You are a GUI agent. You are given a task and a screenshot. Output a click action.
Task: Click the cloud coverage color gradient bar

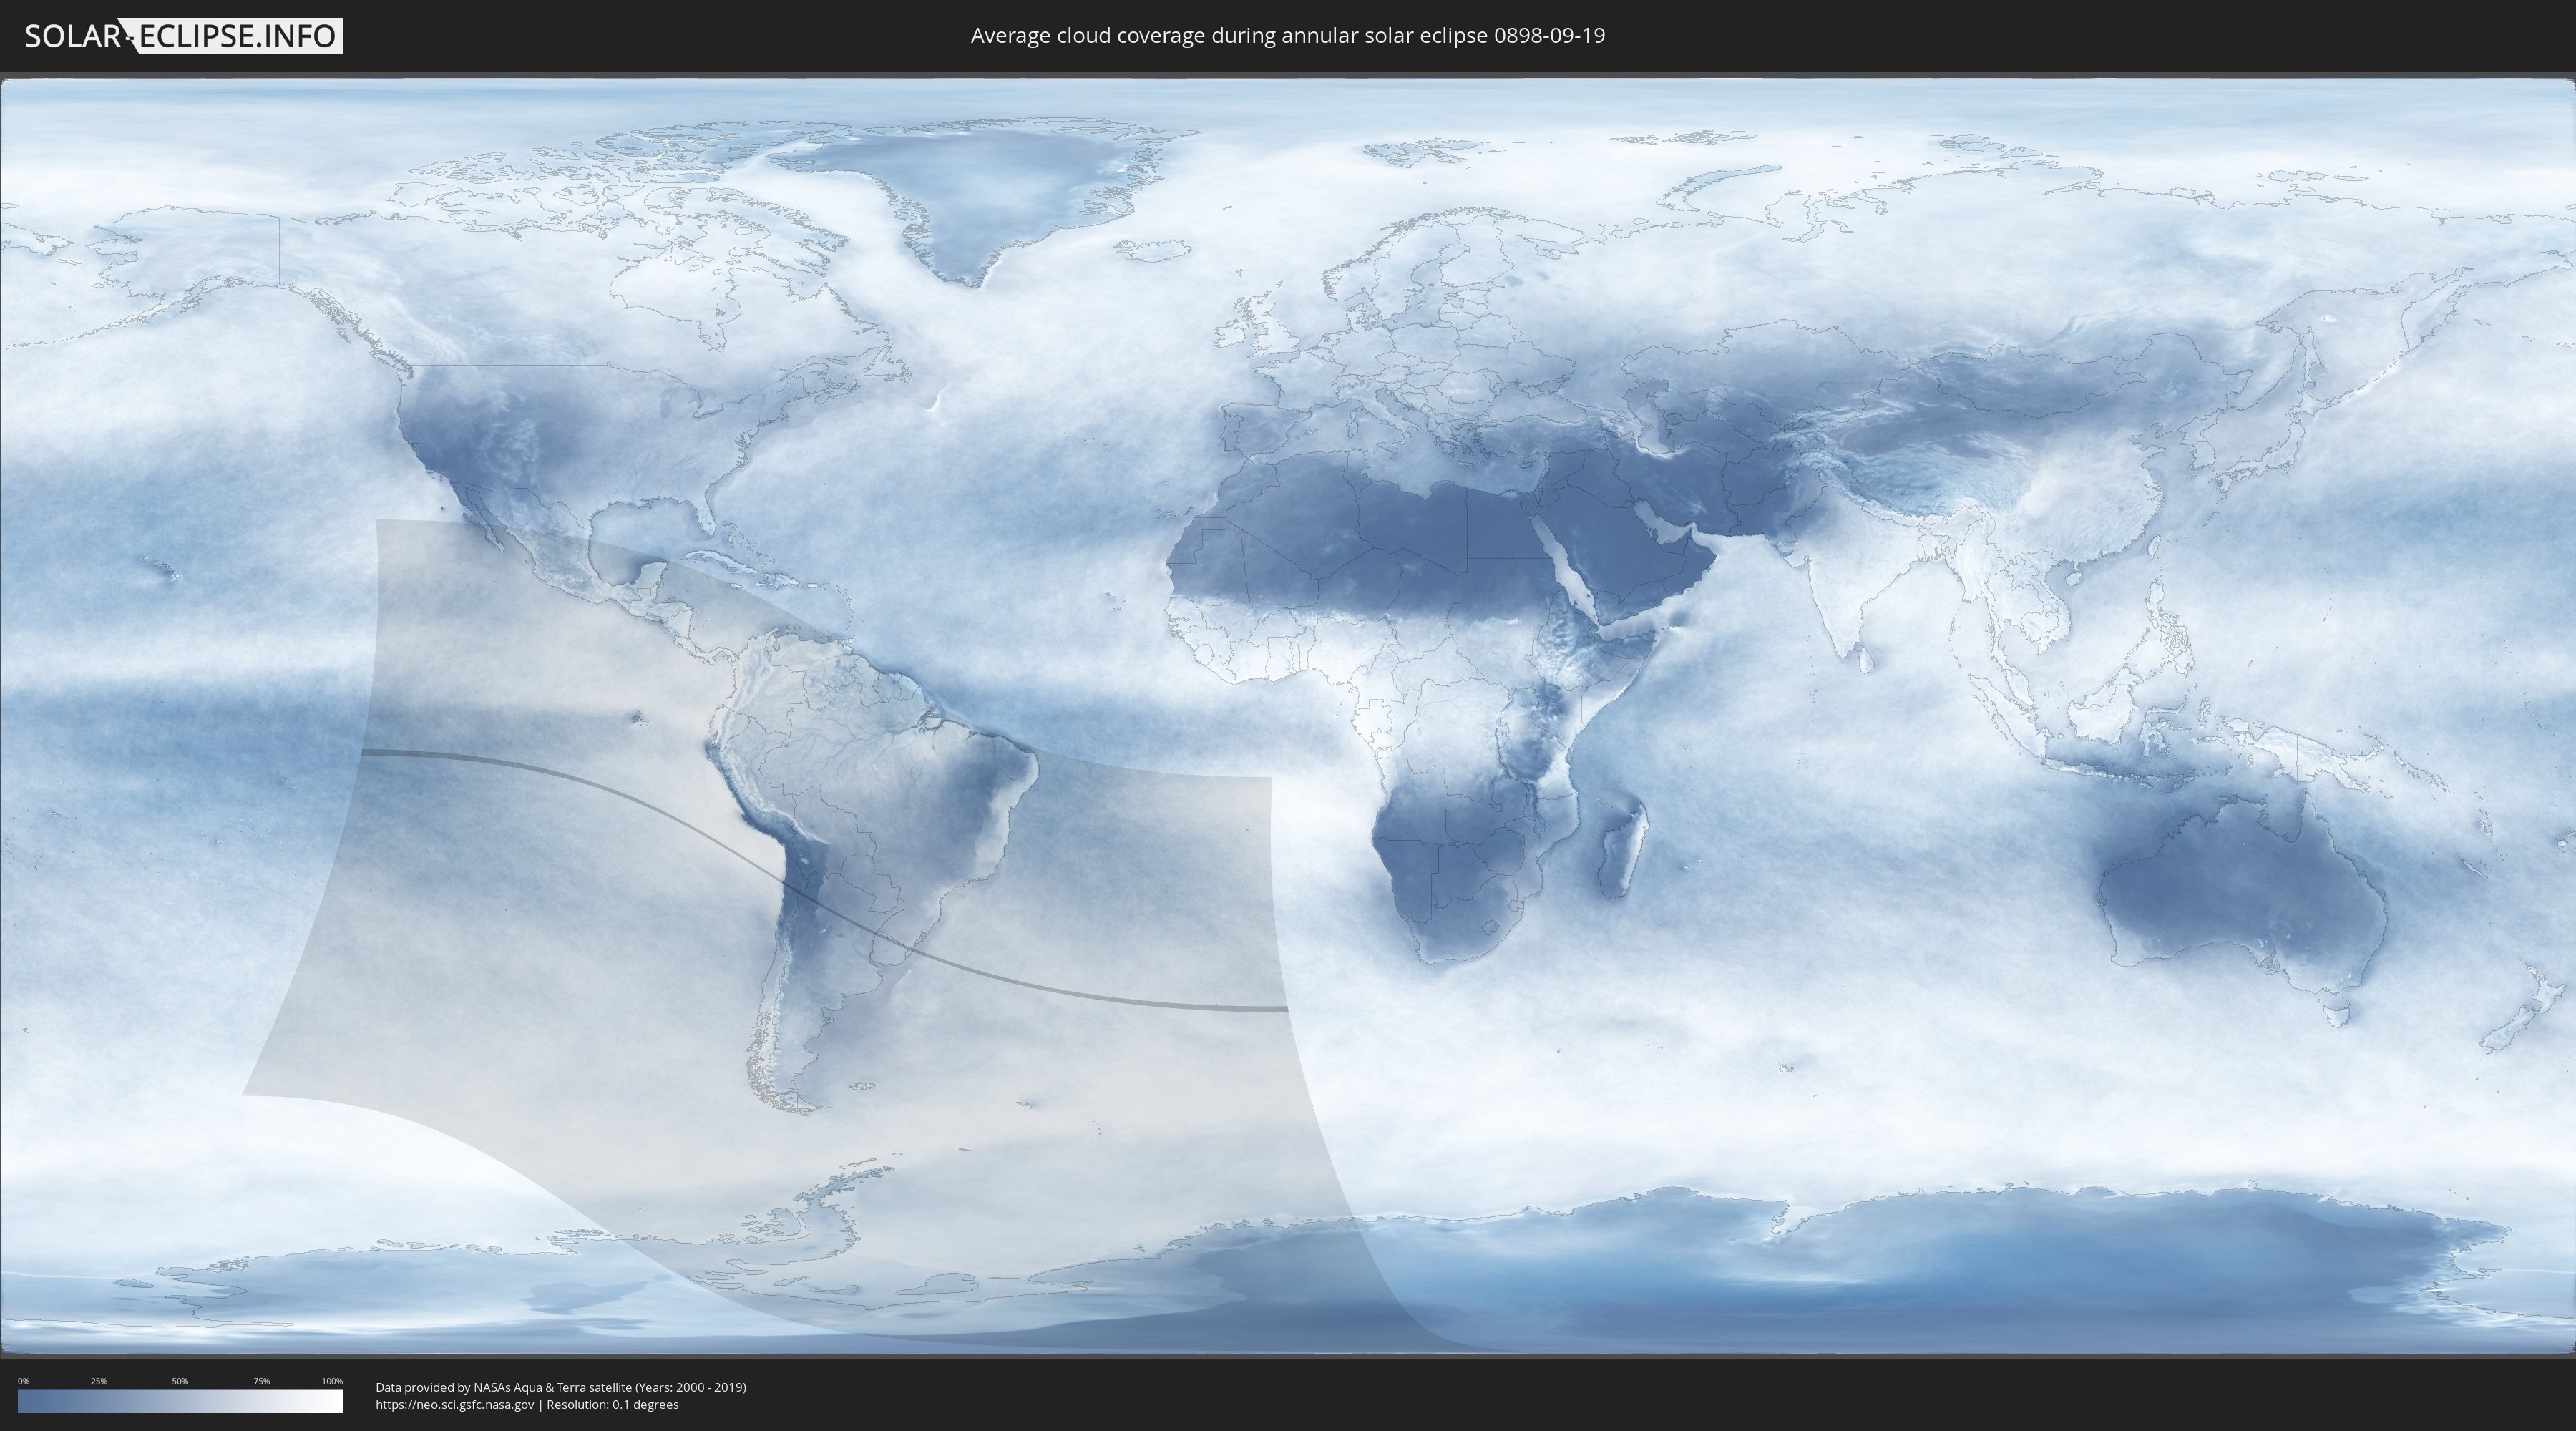[180, 1401]
